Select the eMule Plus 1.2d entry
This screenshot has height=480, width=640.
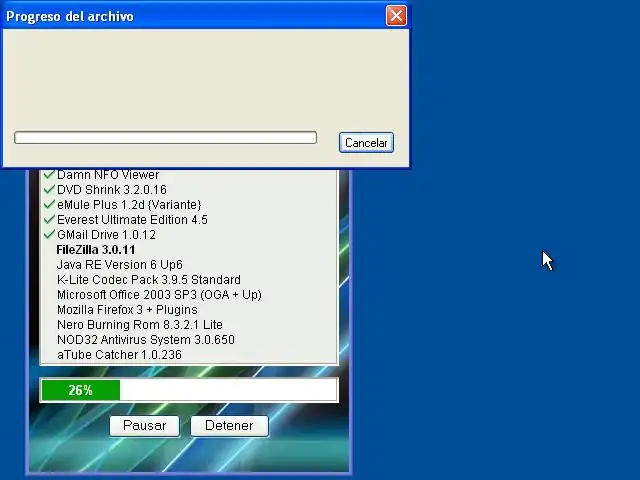(x=129, y=204)
